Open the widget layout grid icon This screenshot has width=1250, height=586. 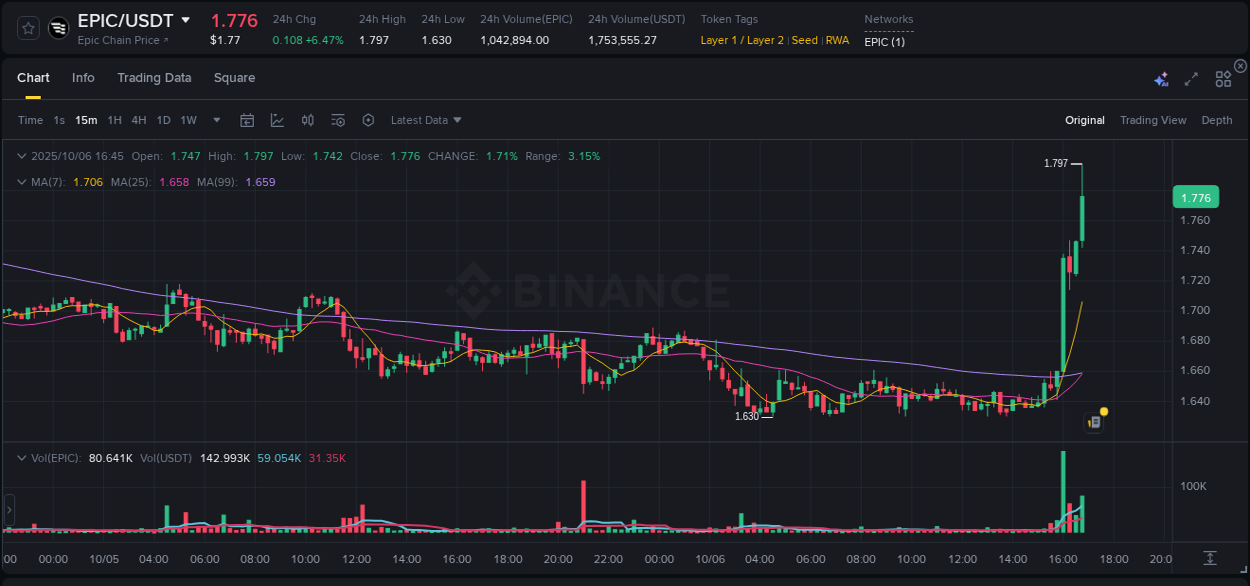coord(1222,78)
